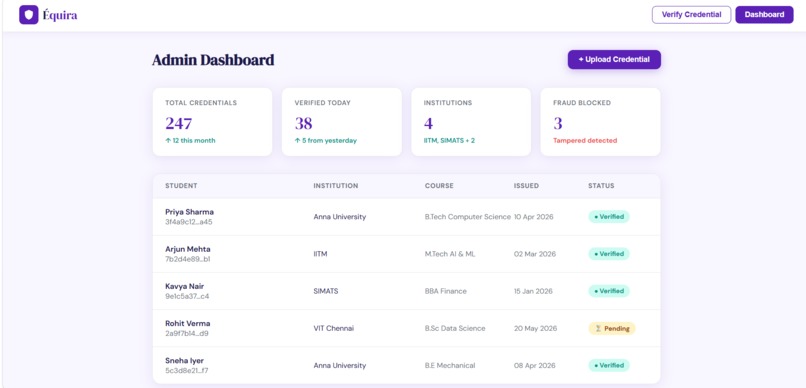Click the Upload Credential button

614,60
